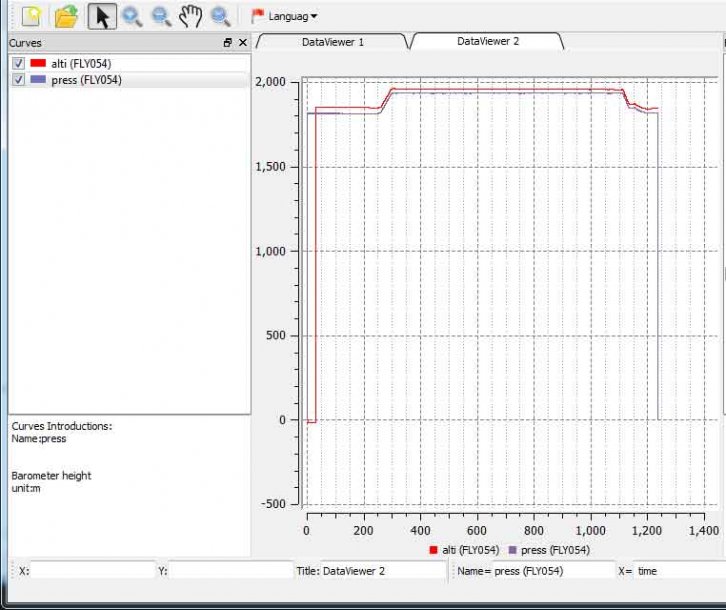Switch to the DataViewer 2 tab

pos(487,41)
